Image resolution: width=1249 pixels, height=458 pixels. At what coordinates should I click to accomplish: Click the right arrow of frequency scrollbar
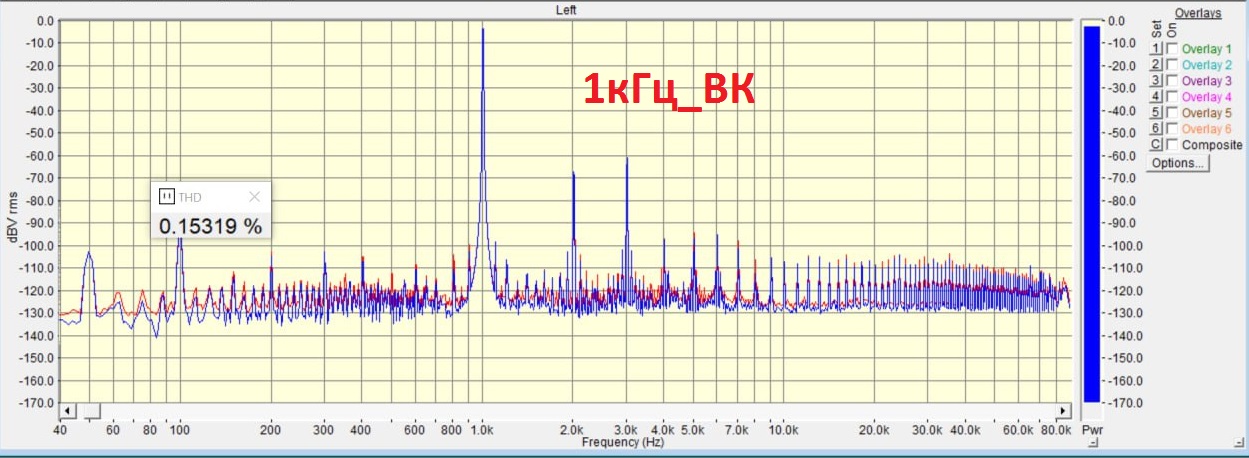1063,411
